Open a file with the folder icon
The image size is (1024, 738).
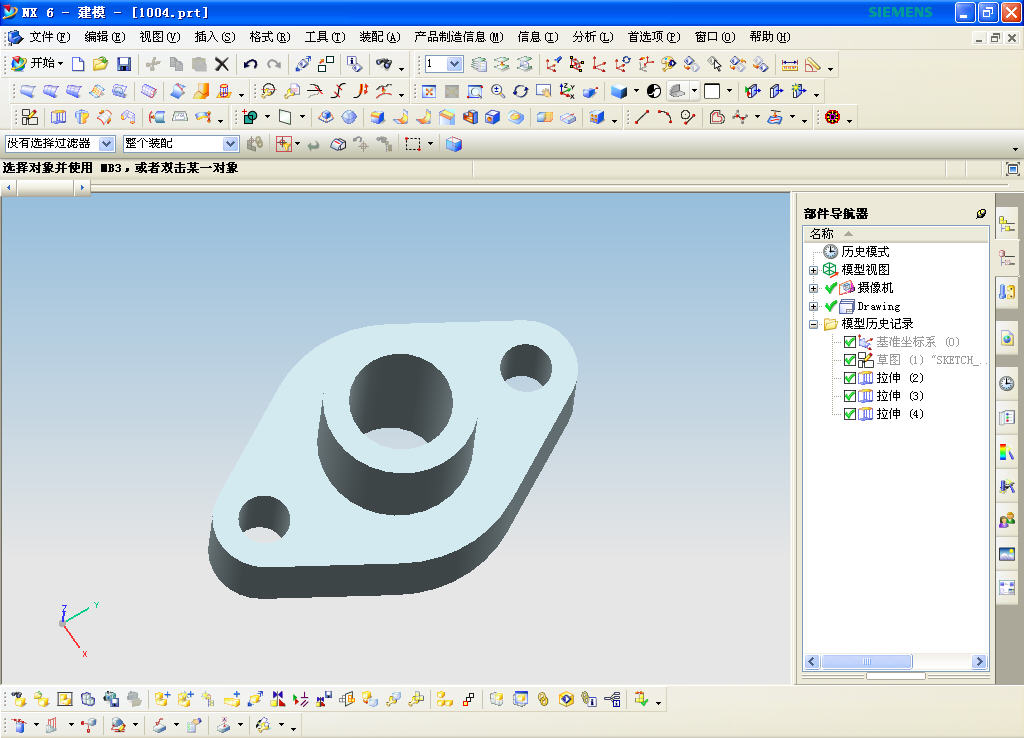point(100,64)
